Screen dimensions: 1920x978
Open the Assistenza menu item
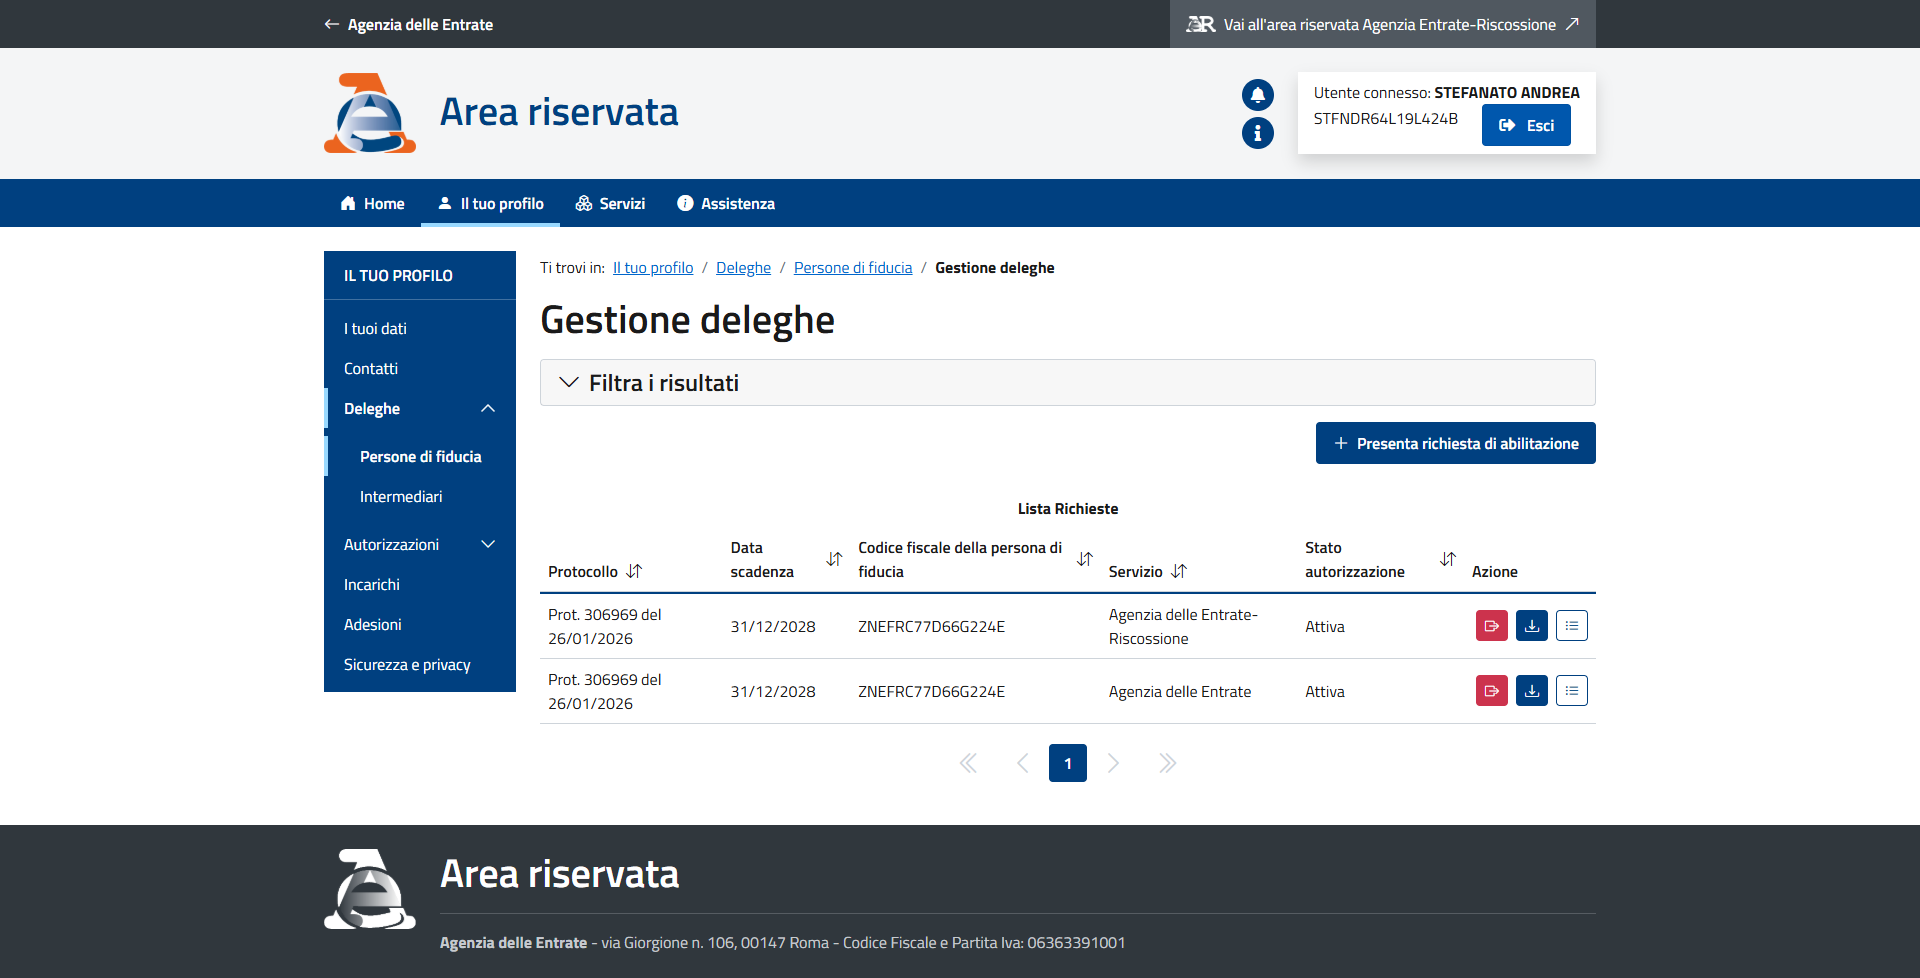click(x=726, y=204)
